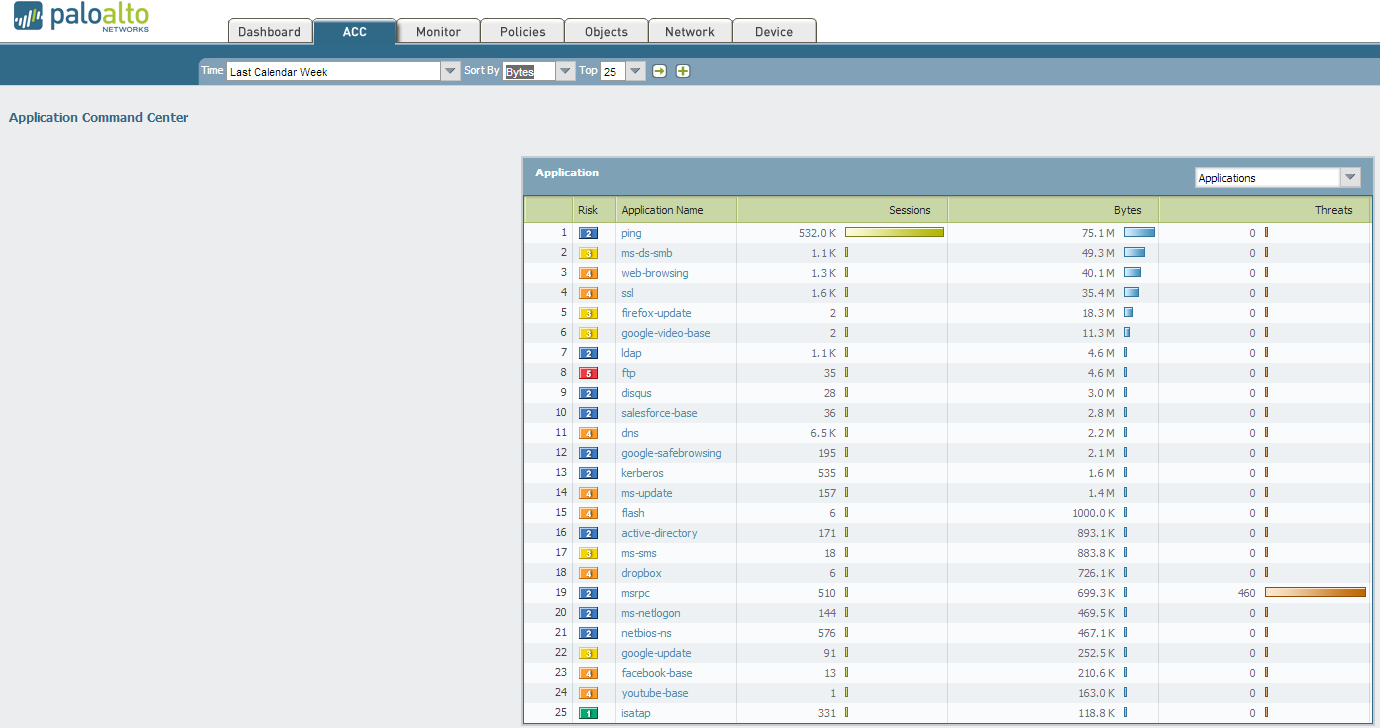Click the Top 25 value field
Image resolution: width=1380 pixels, height=728 pixels.
[x=613, y=72]
